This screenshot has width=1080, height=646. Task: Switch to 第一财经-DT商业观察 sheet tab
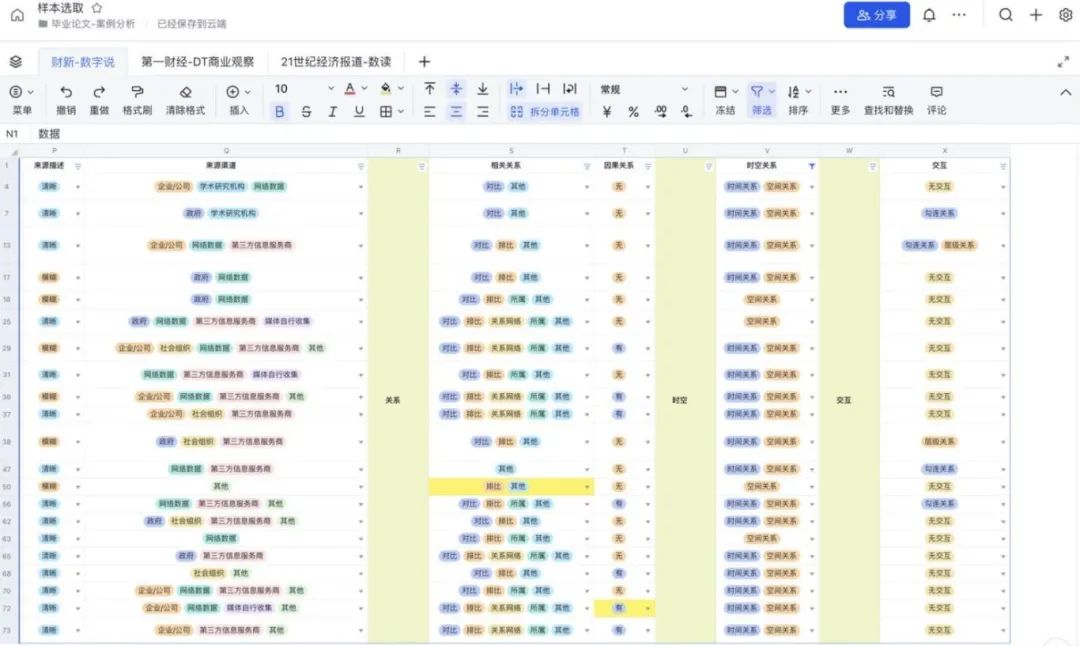coord(197,62)
